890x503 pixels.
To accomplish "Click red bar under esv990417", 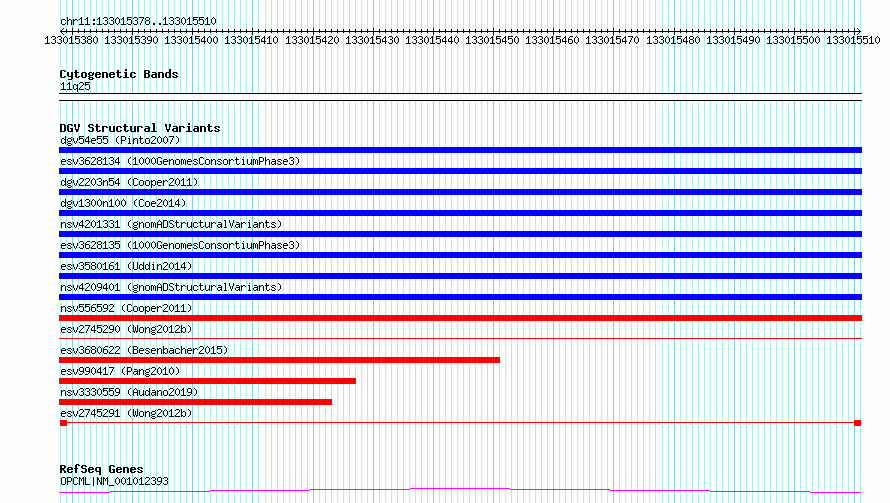I will pos(207,381).
